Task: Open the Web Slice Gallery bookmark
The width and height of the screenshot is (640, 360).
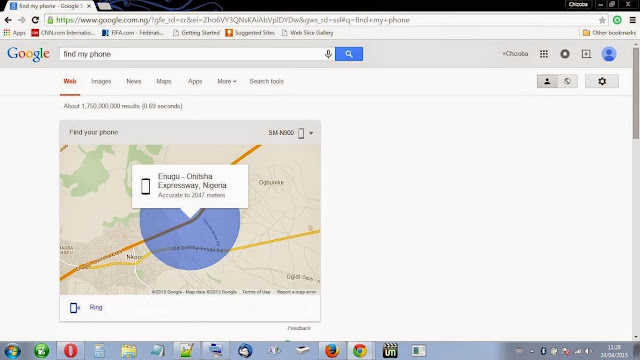Action: [307, 33]
